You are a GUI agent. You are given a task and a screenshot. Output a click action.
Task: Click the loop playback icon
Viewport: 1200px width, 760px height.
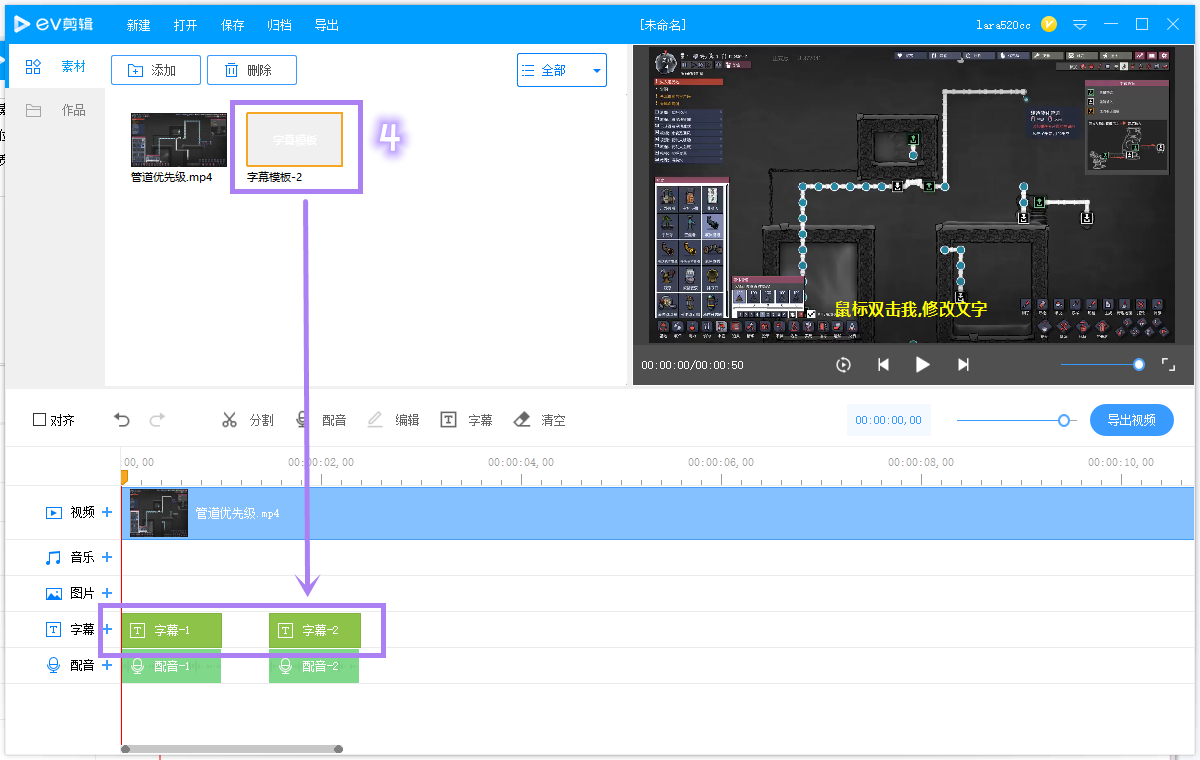(843, 365)
